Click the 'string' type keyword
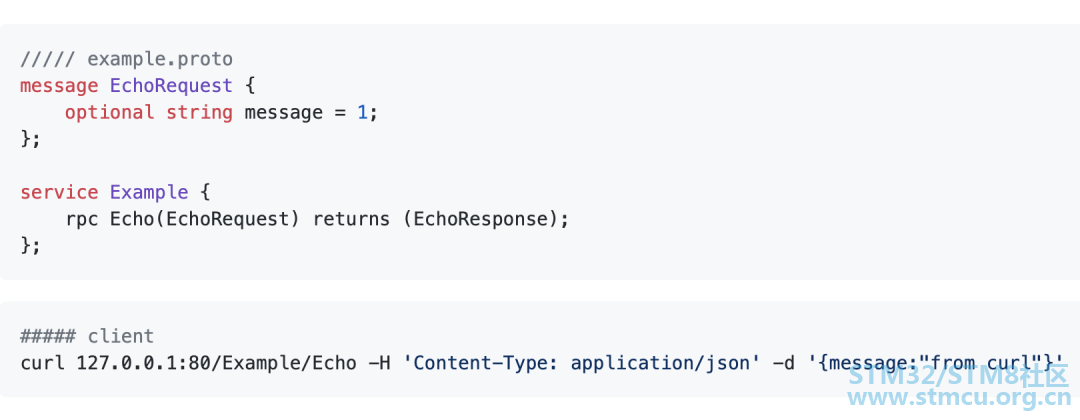This screenshot has width=1080, height=420. point(199,112)
